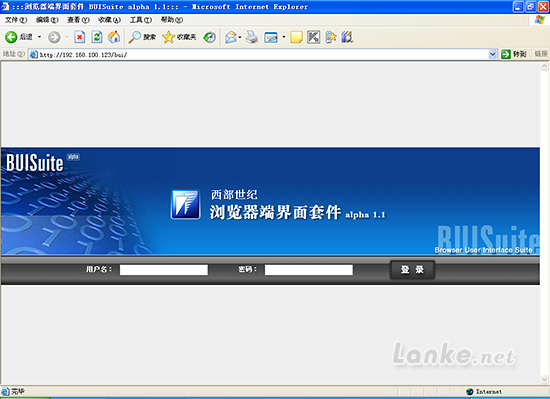Go to the Home page icon

click(114, 37)
